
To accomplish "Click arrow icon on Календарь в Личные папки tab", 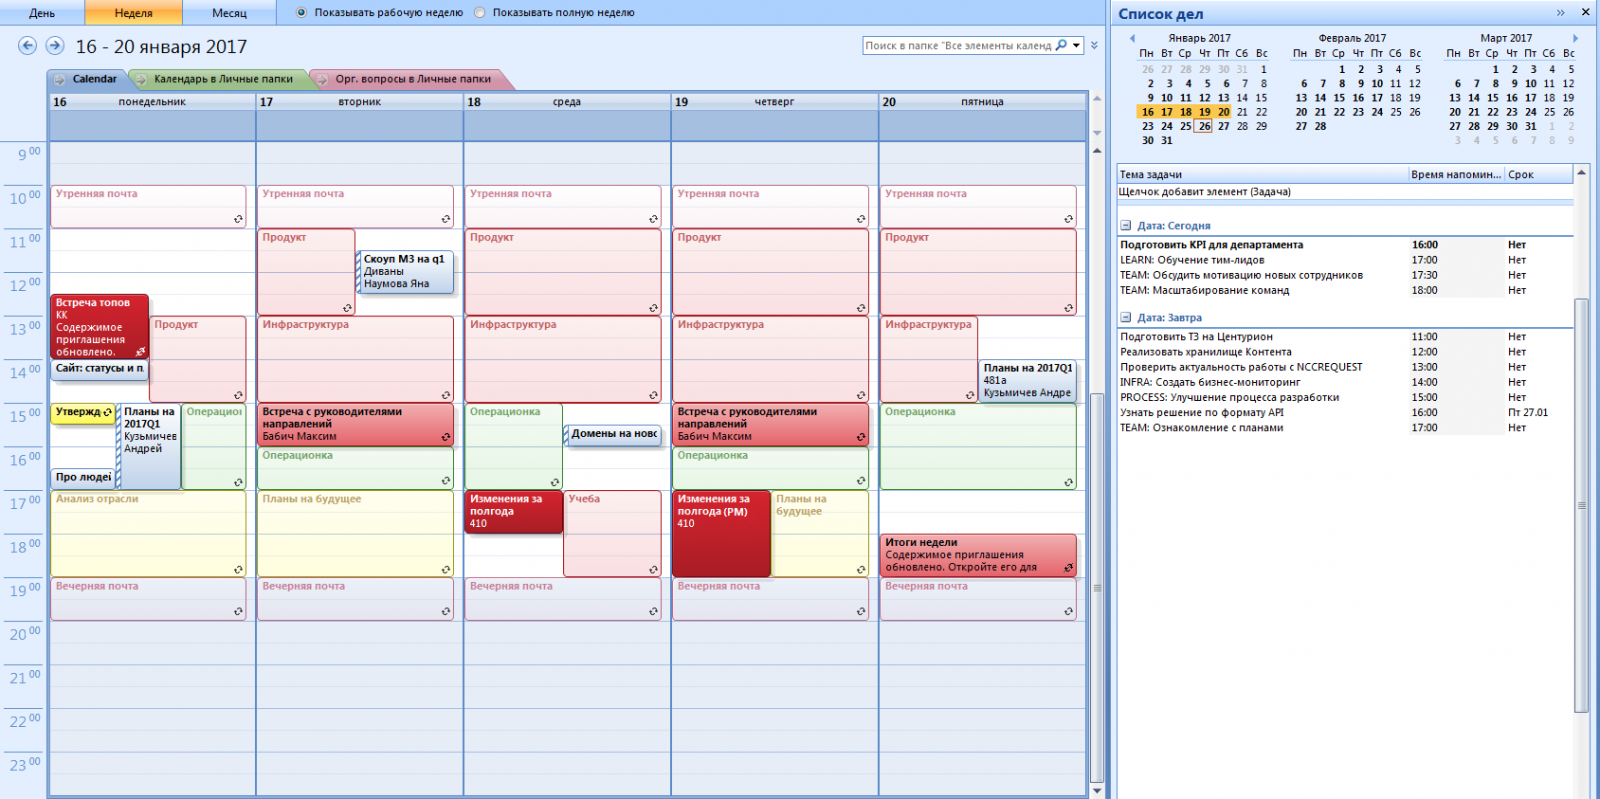I will 143,79.
